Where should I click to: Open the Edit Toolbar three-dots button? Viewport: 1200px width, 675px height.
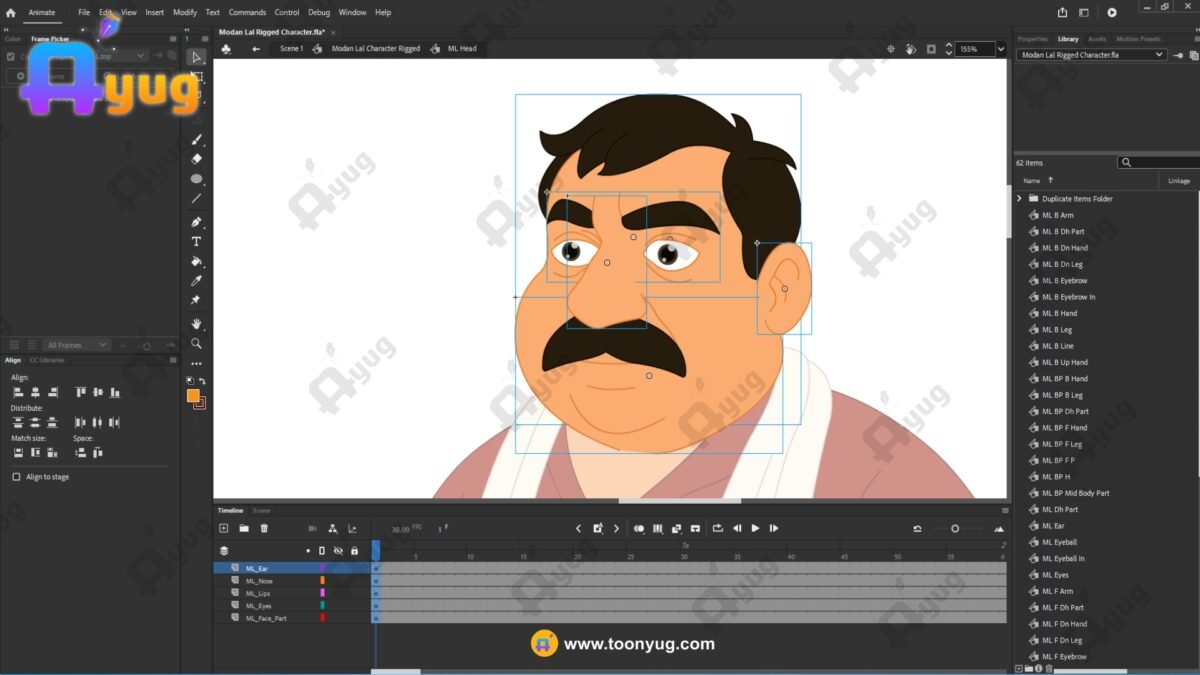196,364
